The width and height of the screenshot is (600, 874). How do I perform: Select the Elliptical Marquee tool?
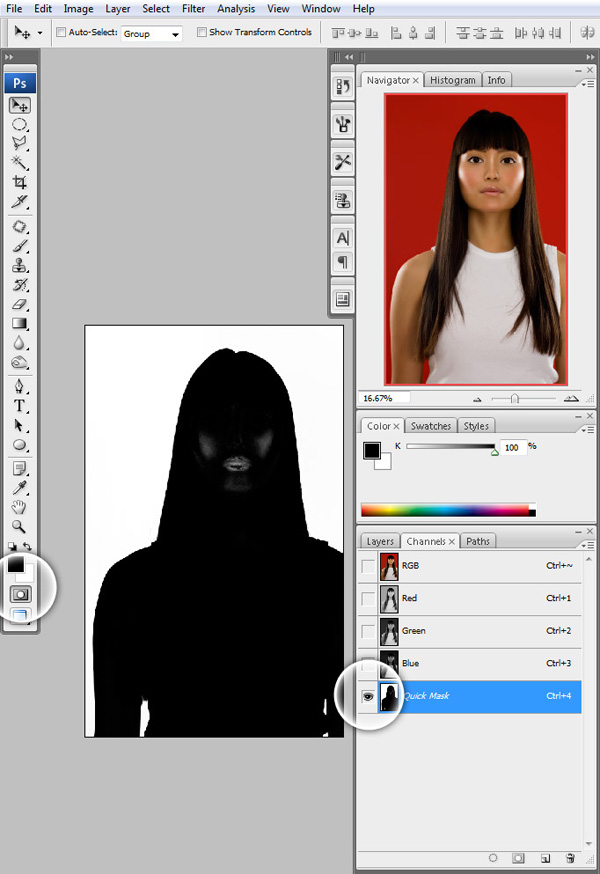tap(20, 124)
